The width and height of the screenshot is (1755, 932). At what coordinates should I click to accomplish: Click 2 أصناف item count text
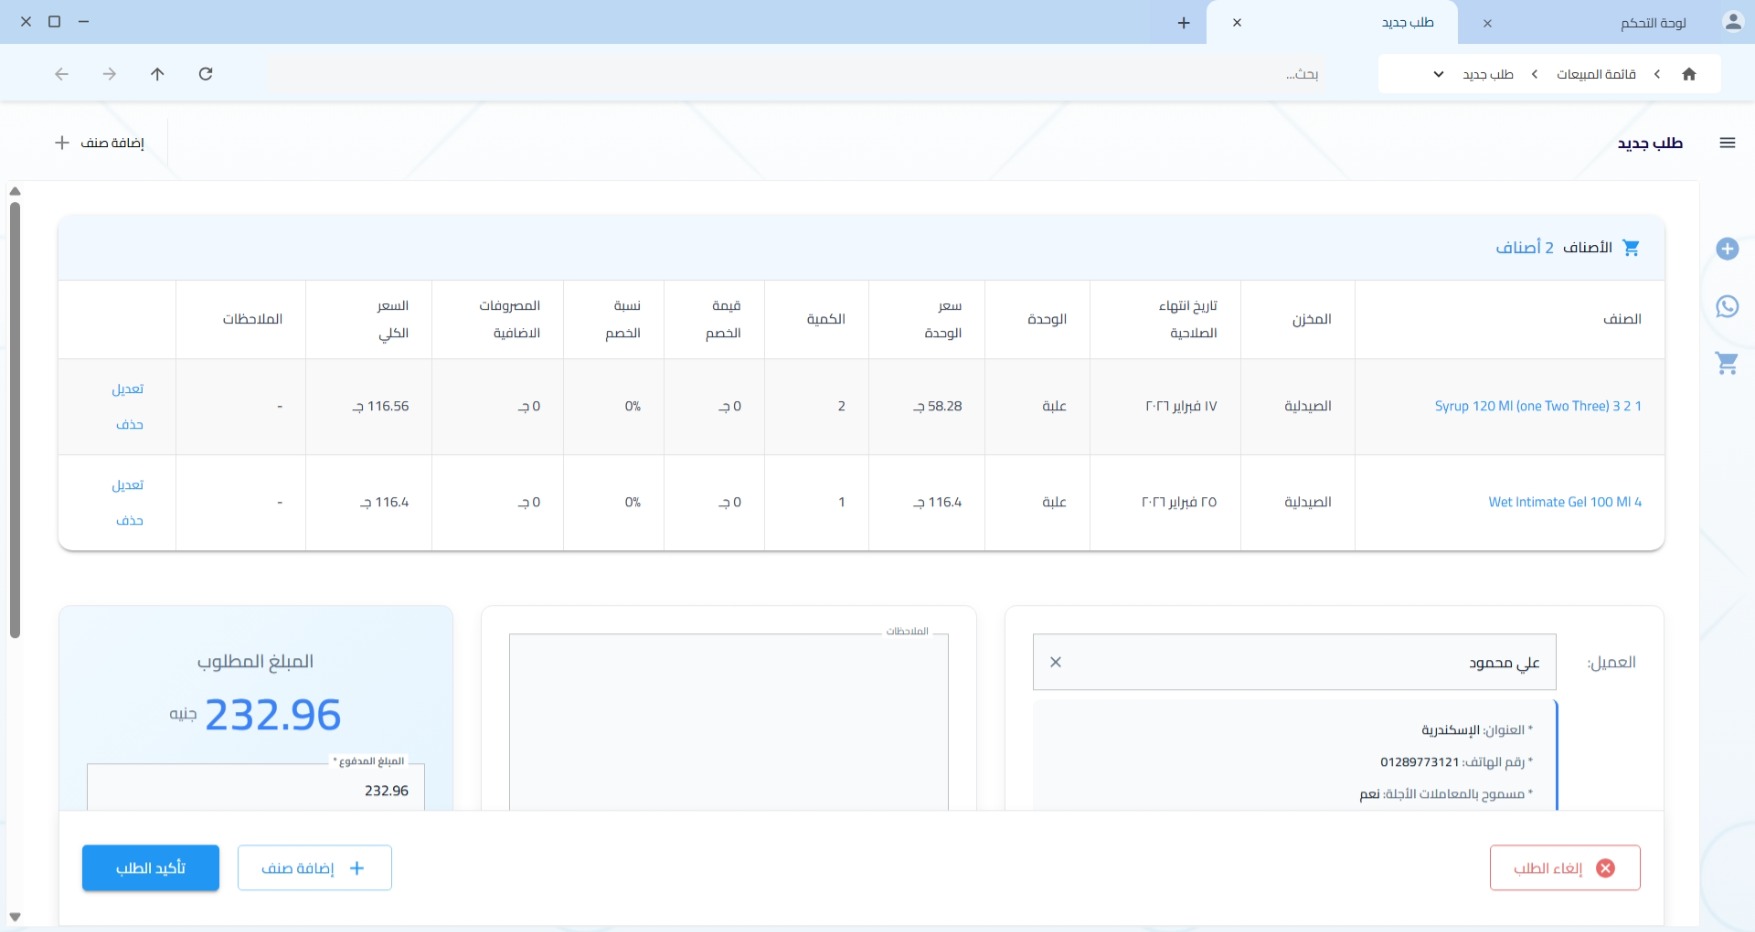coord(1525,247)
